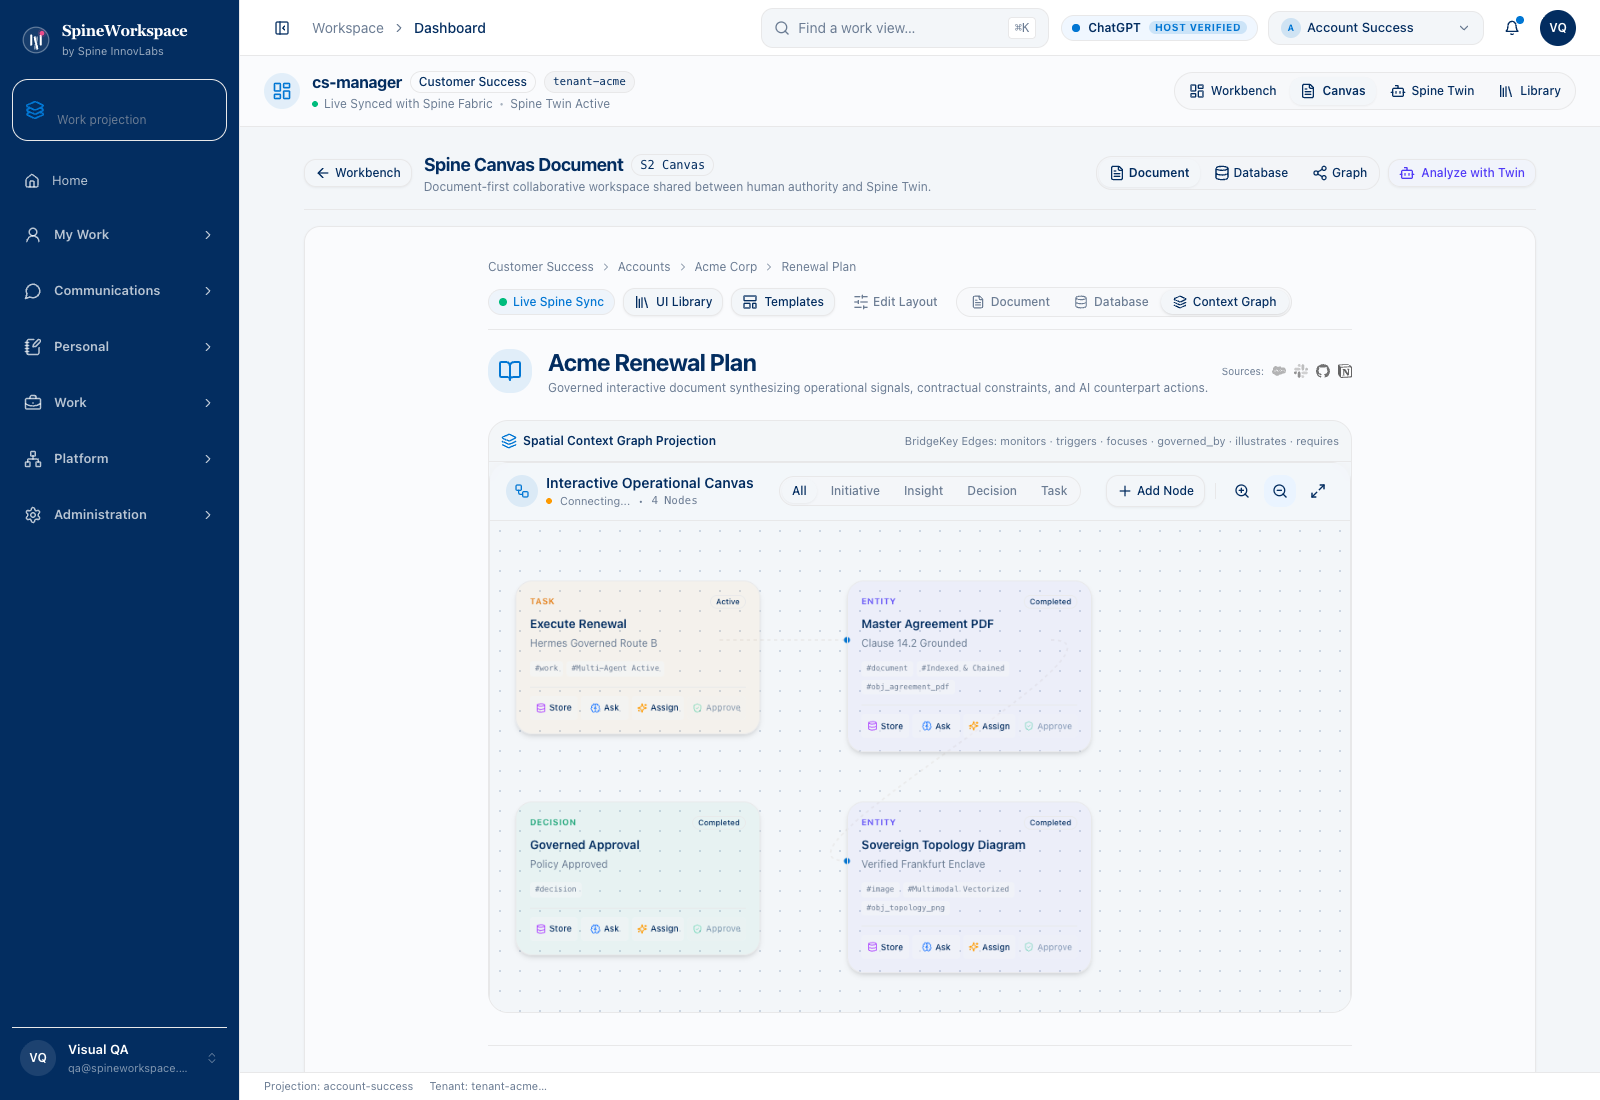Focus the Find a work view search
The image size is (1600, 1100).
tap(905, 28)
